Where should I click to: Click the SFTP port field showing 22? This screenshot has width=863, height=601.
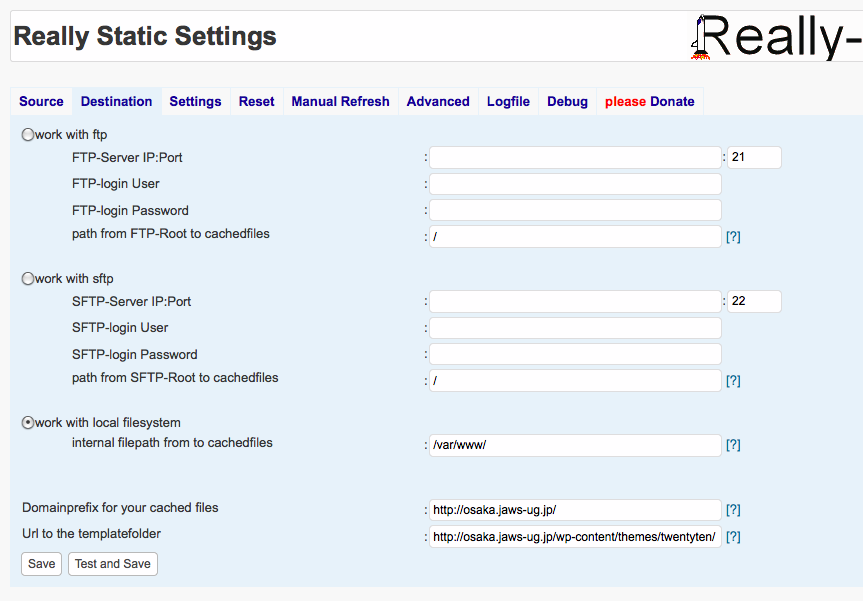click(754, 302)
